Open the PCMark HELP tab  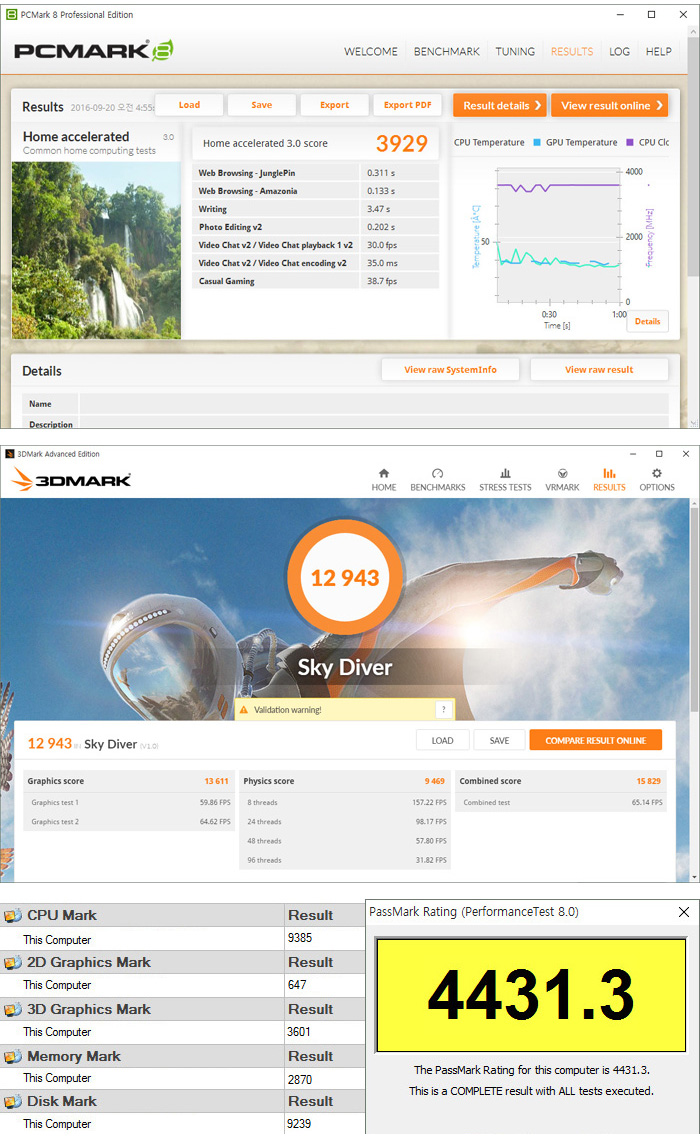[x=659, y=51]
